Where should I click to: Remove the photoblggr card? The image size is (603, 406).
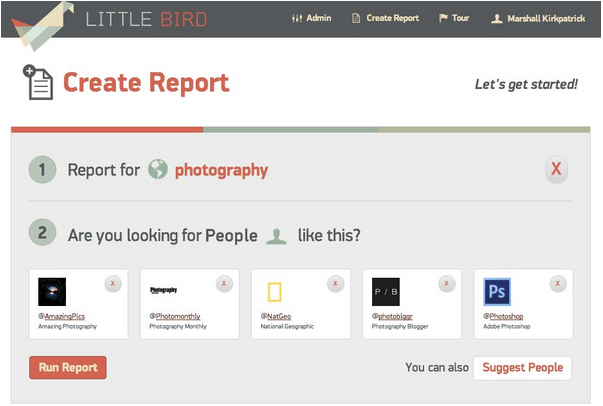click(446, 284)
